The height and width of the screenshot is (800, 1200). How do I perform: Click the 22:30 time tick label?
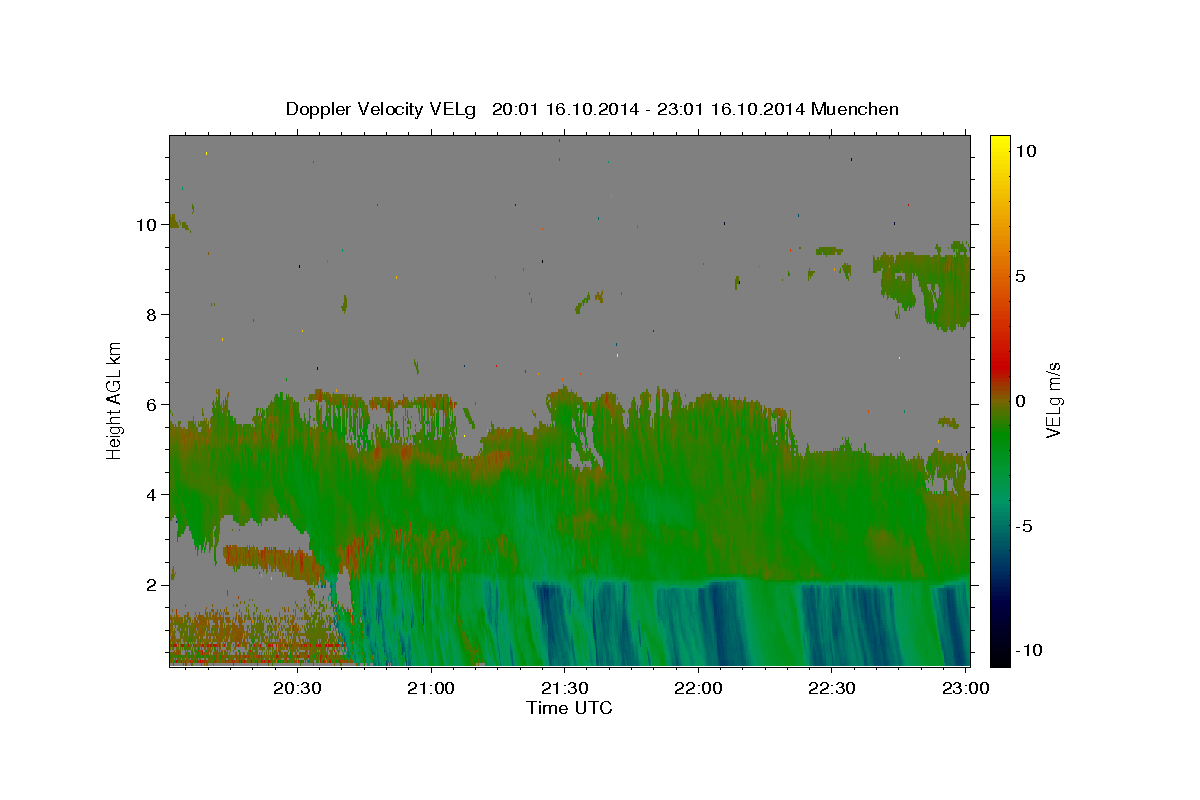[832, 688]
